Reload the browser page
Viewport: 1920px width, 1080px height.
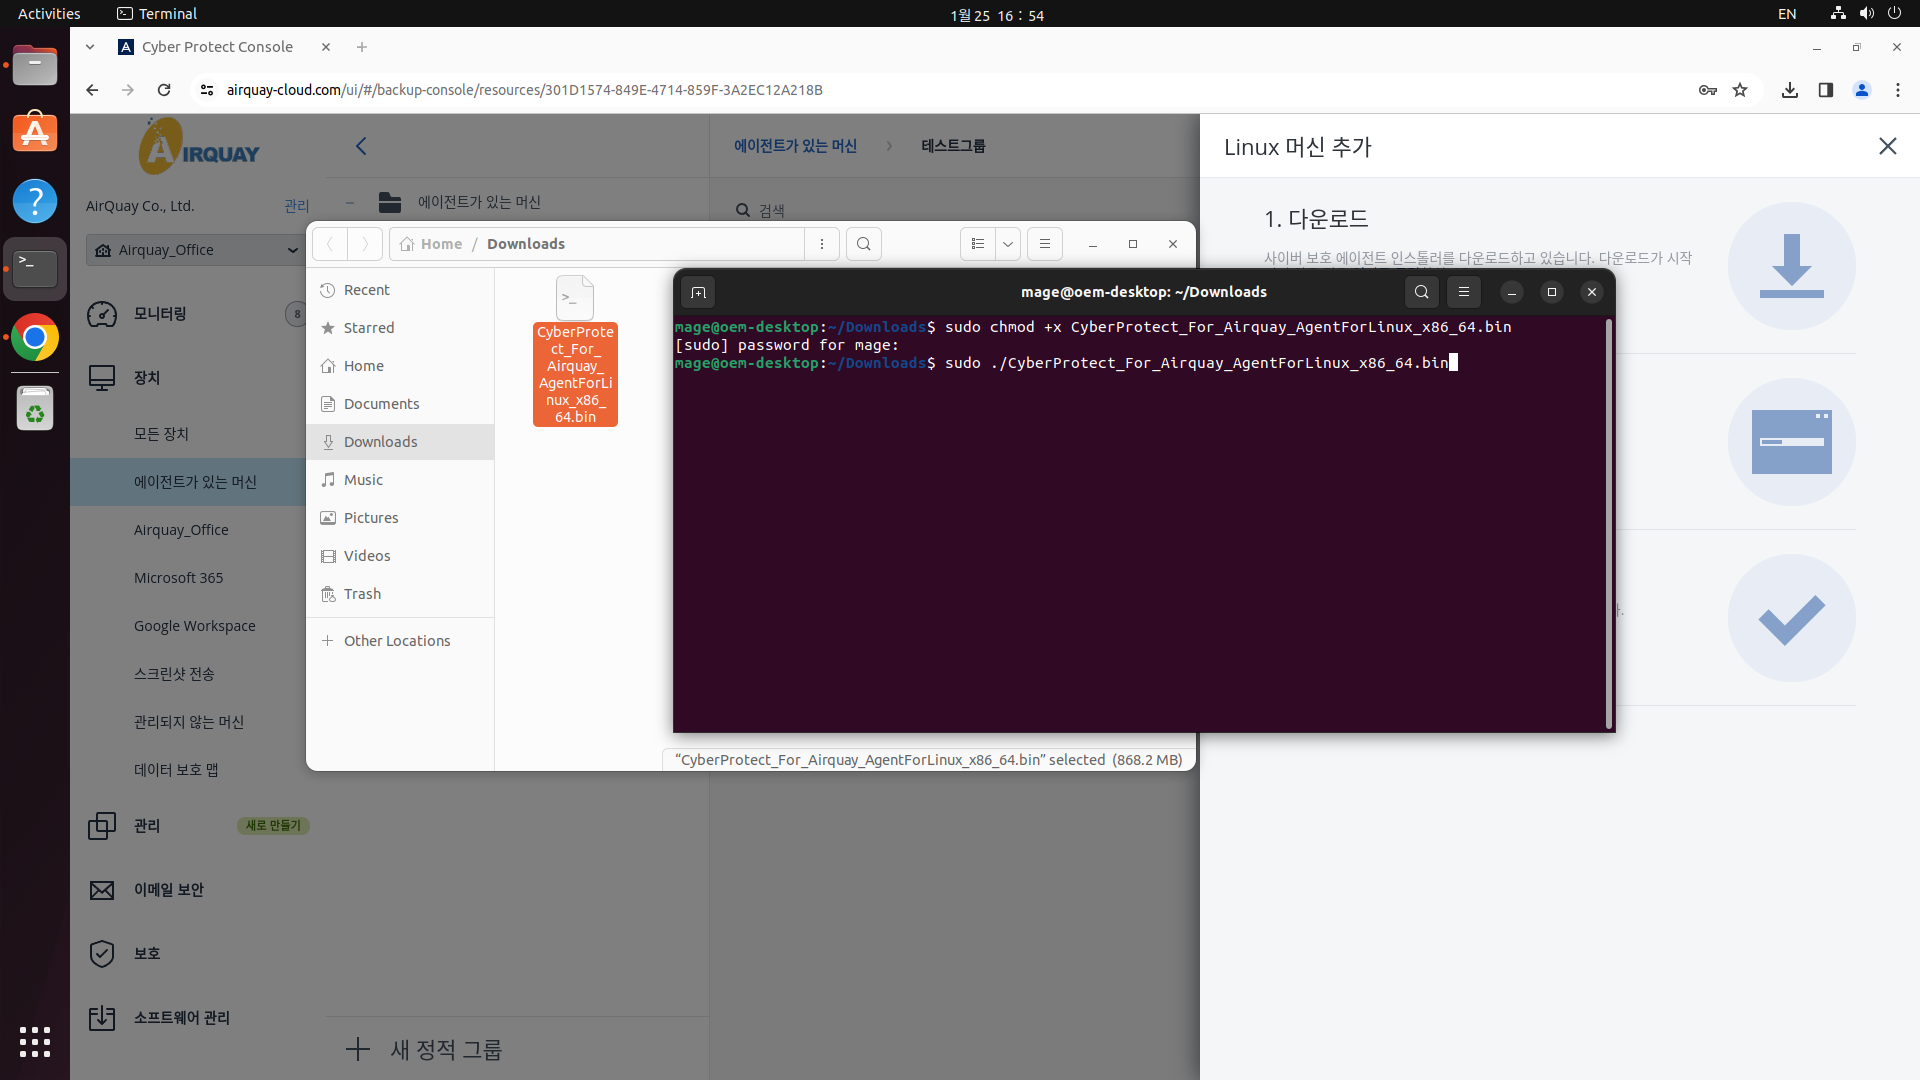click(164, 90)
